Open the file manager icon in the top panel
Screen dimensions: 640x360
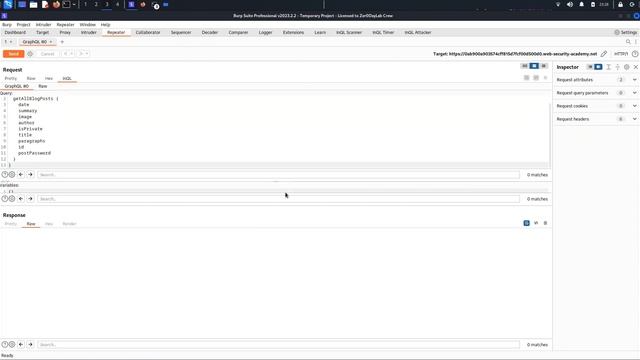point(33,4)
